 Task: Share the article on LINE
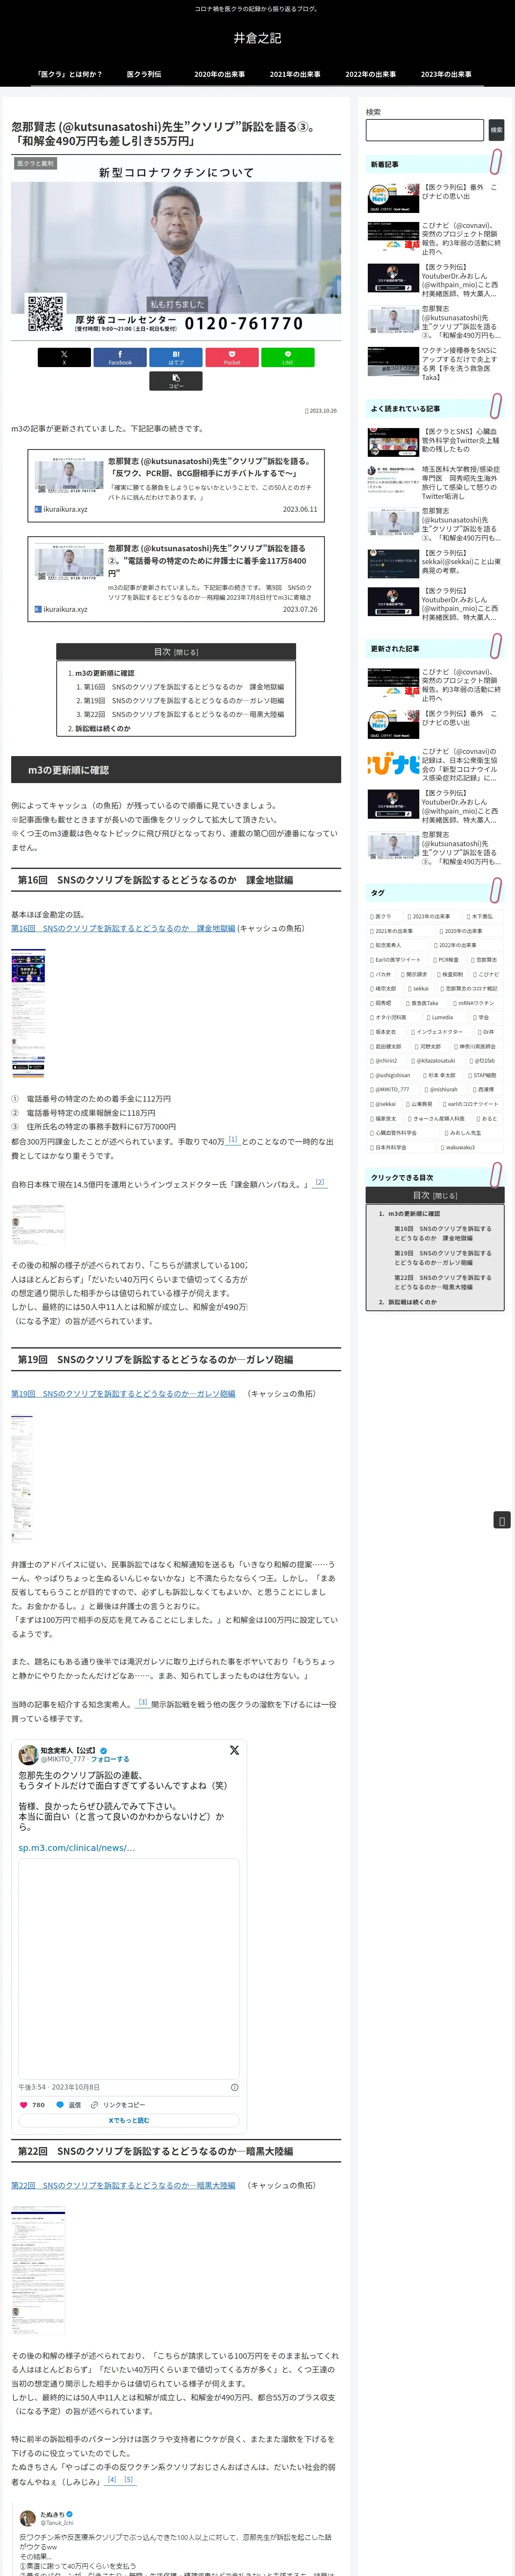coord(288,357)
